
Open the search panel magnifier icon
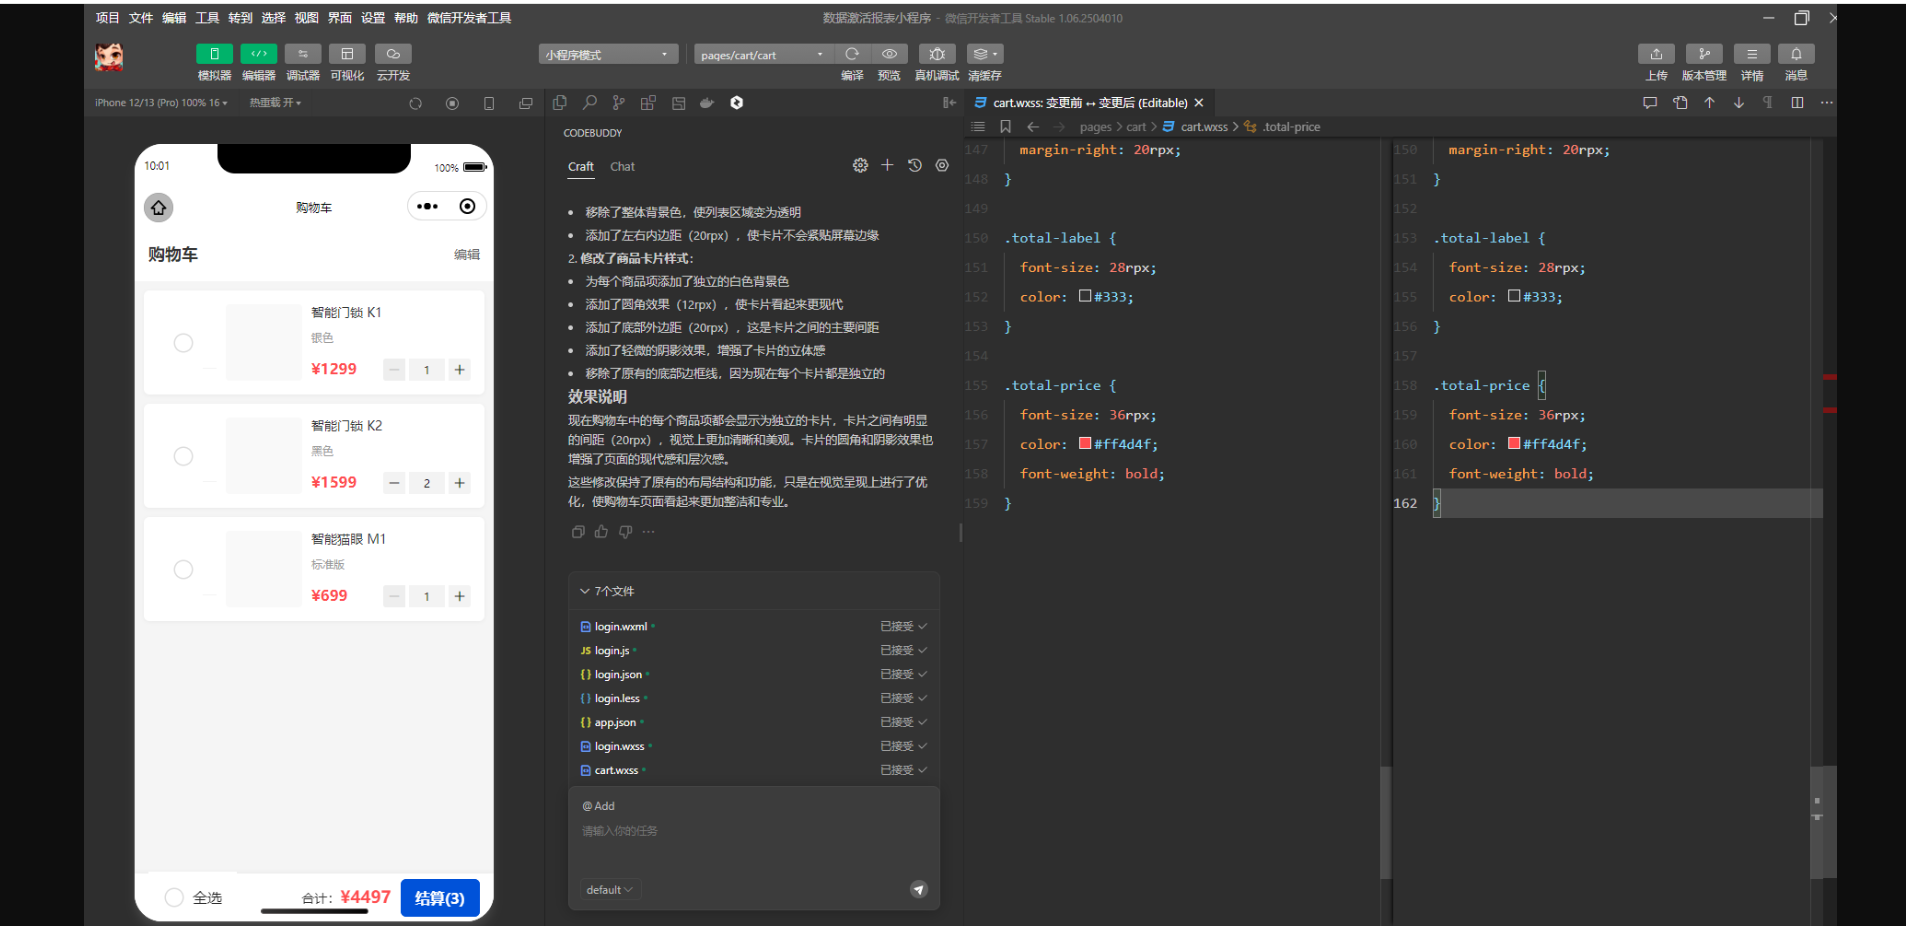click(x=590, y=103)
